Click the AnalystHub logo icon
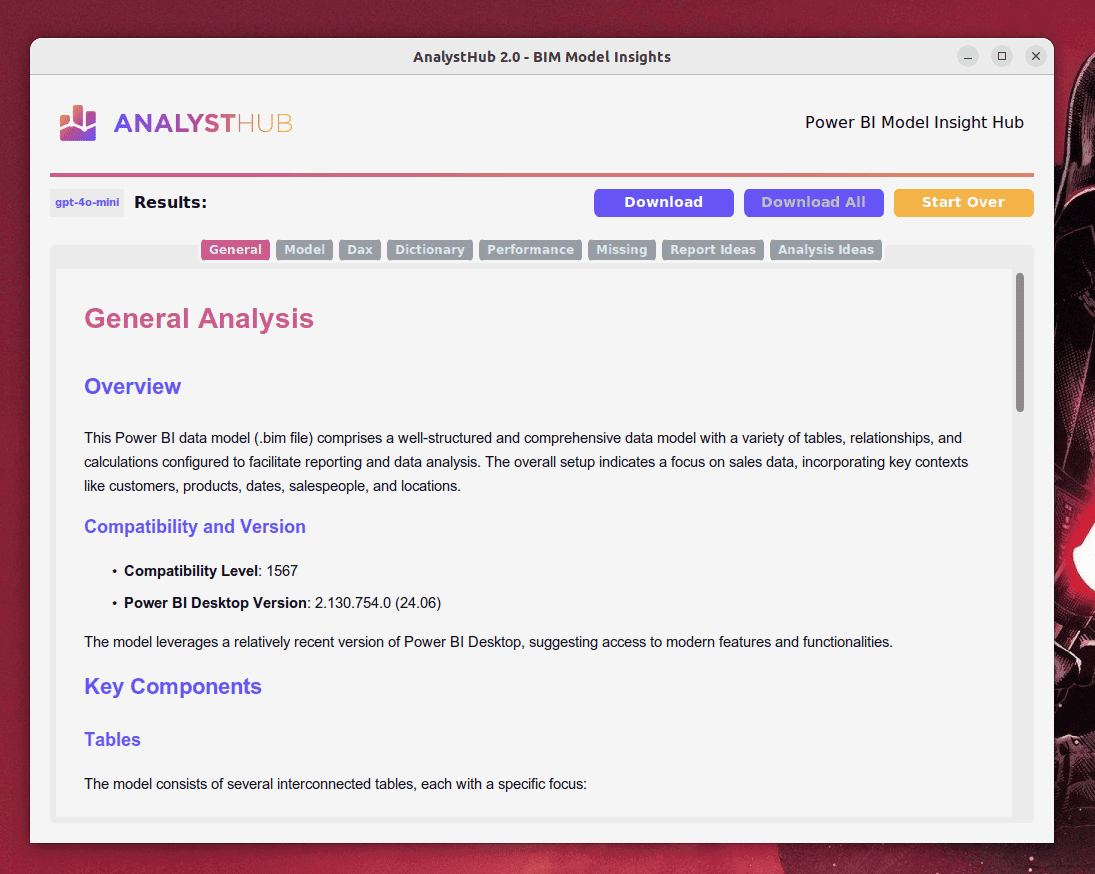The height and width of the screenshot is (874, 1095). pos(78,123)
